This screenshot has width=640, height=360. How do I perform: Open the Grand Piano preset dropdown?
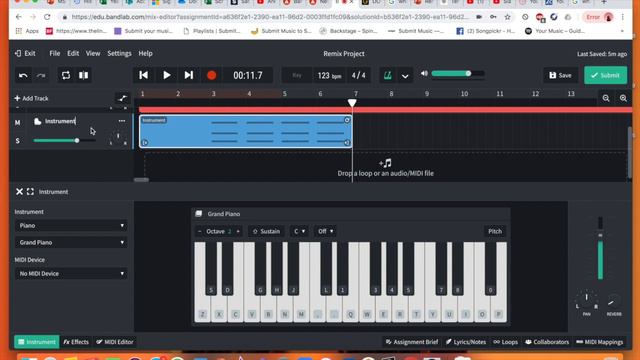[x=71, y=242]
